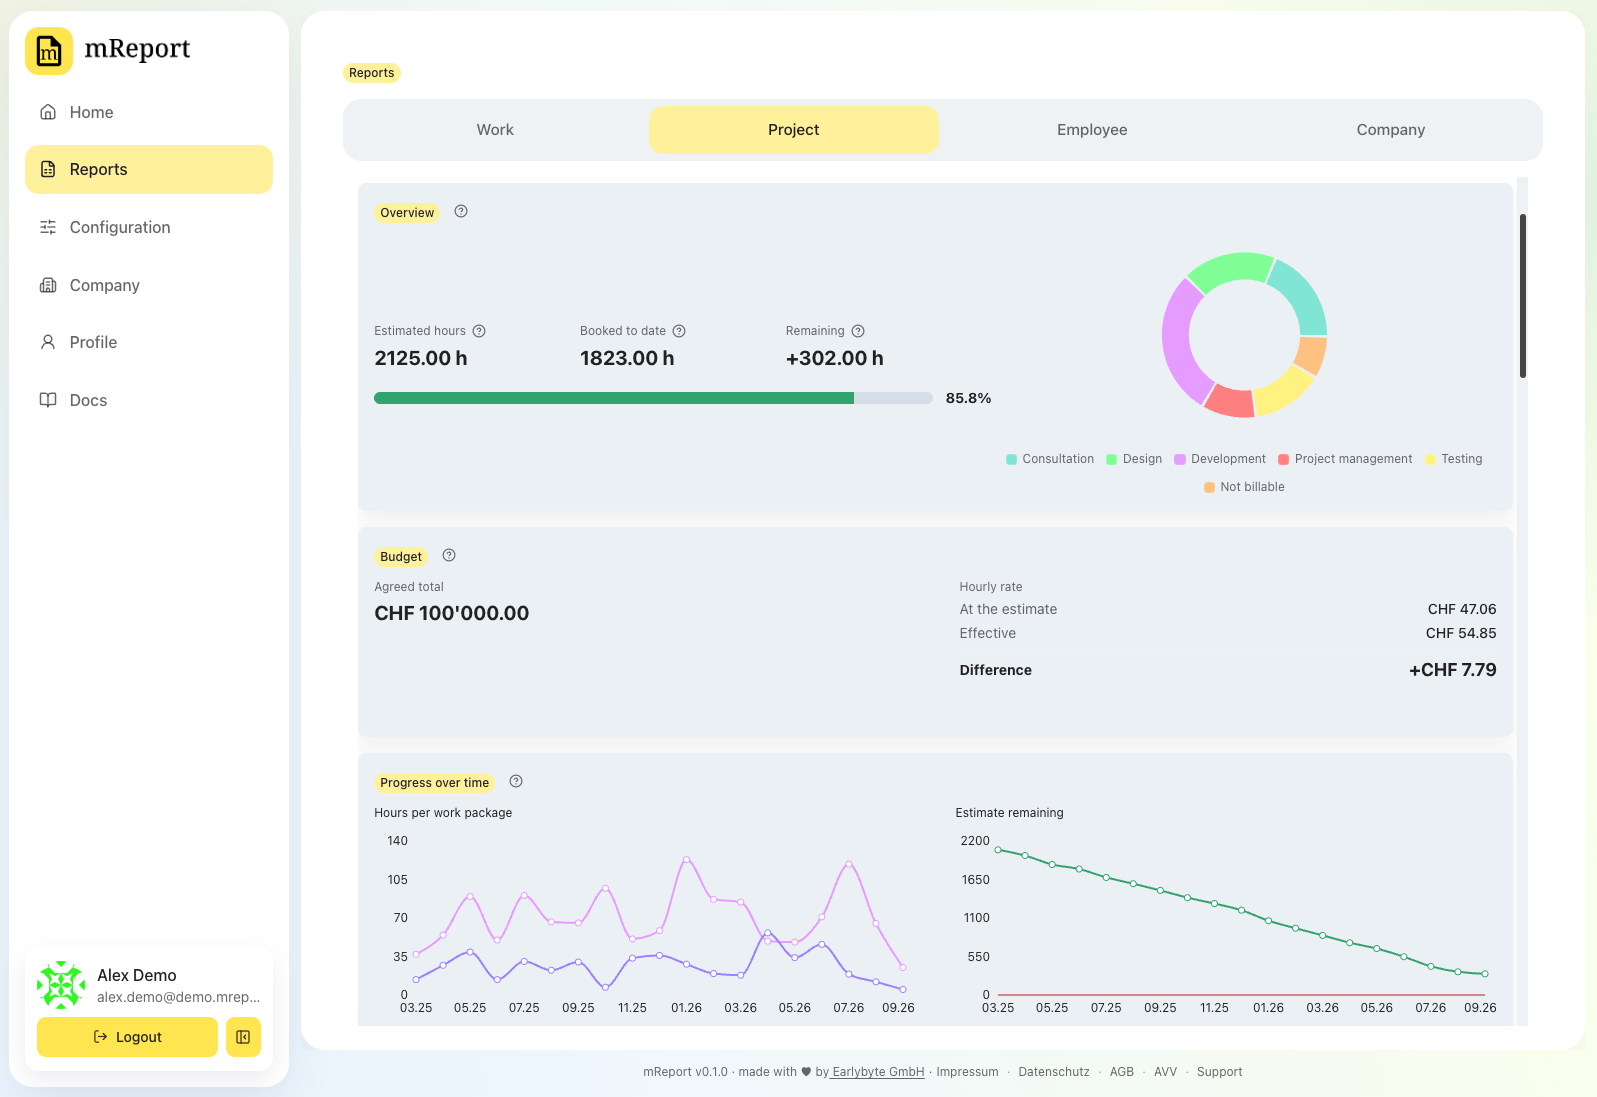The width and height of the screenshot is (1597, 1097).
Task: Open the Impressum footer link
Action: 967,1072
